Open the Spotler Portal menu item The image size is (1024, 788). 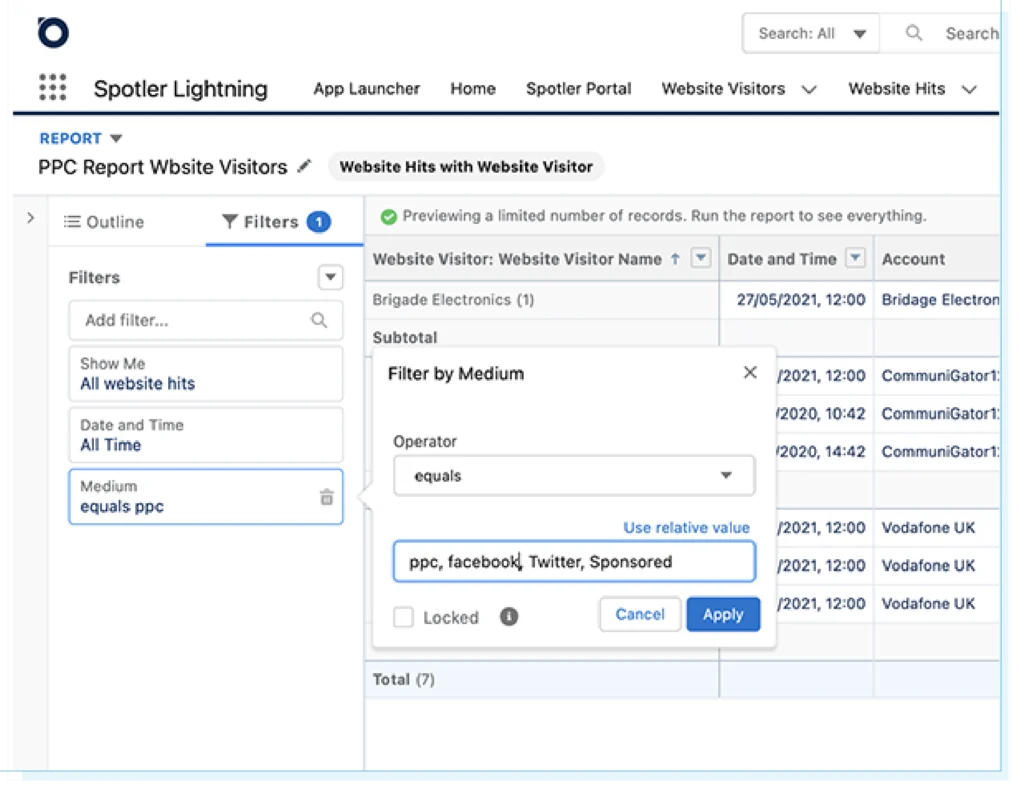(x=578, y=88)
